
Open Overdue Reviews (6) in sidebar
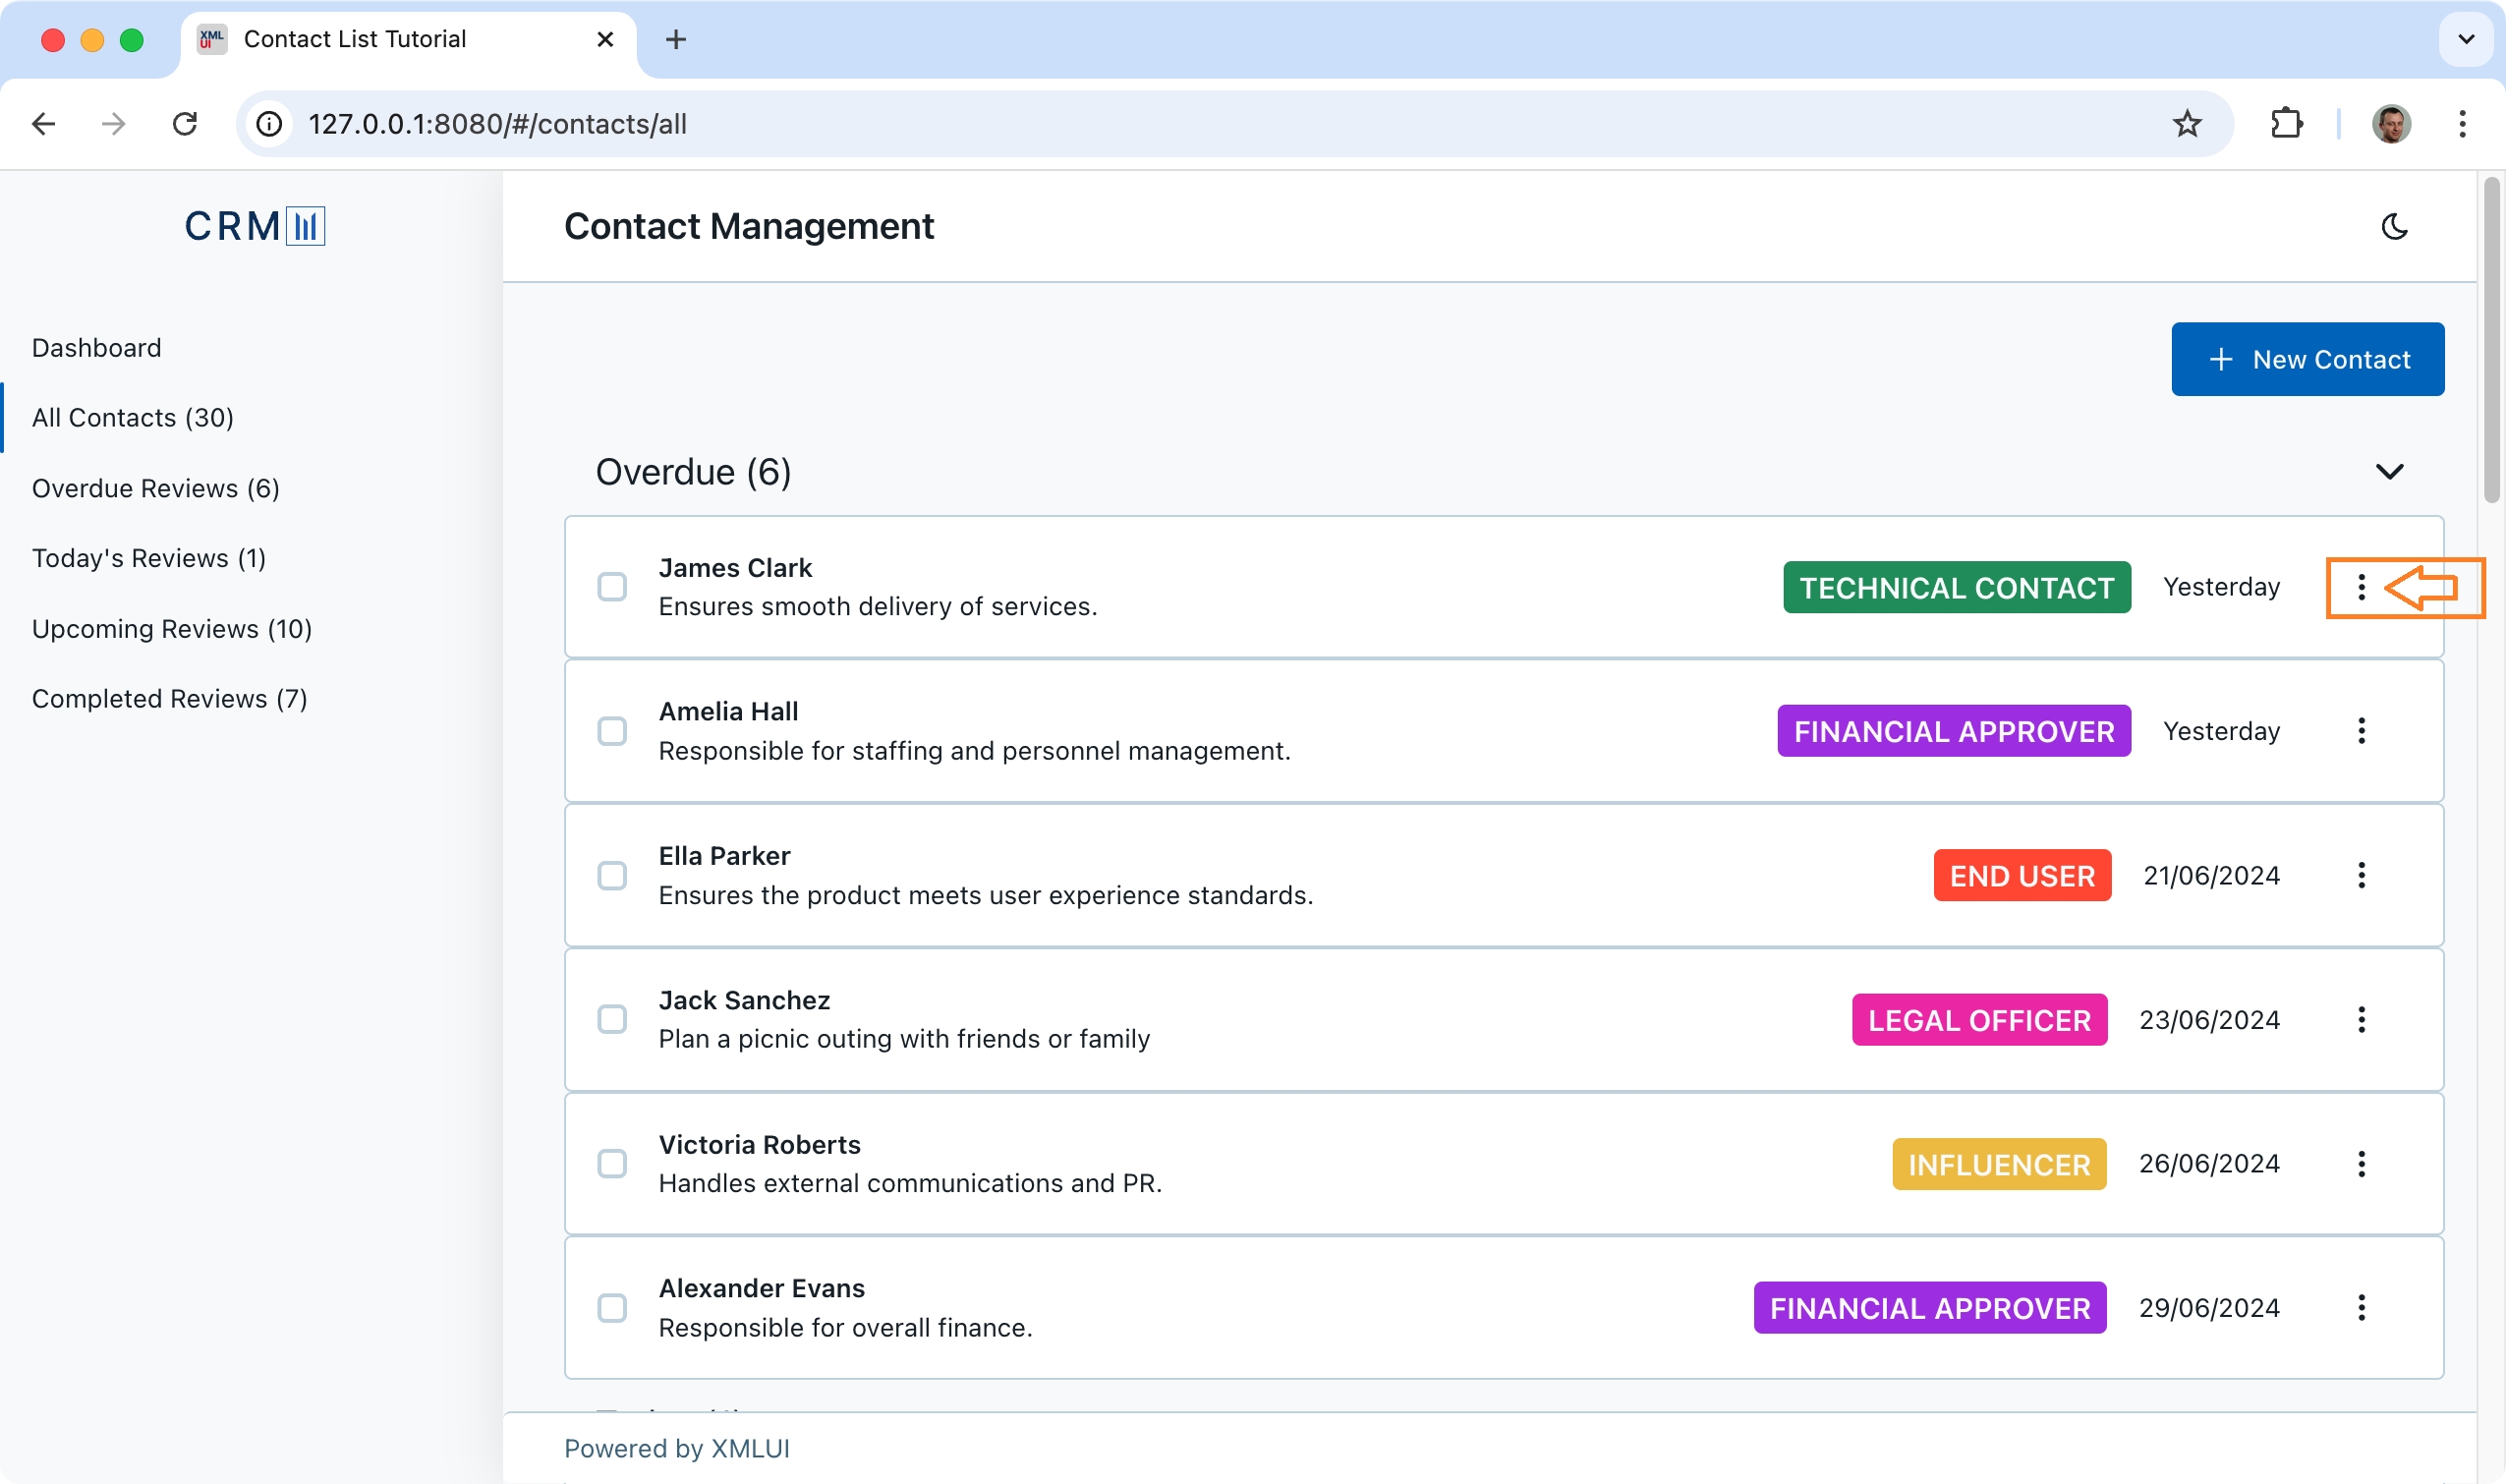[x=156, y=488]
